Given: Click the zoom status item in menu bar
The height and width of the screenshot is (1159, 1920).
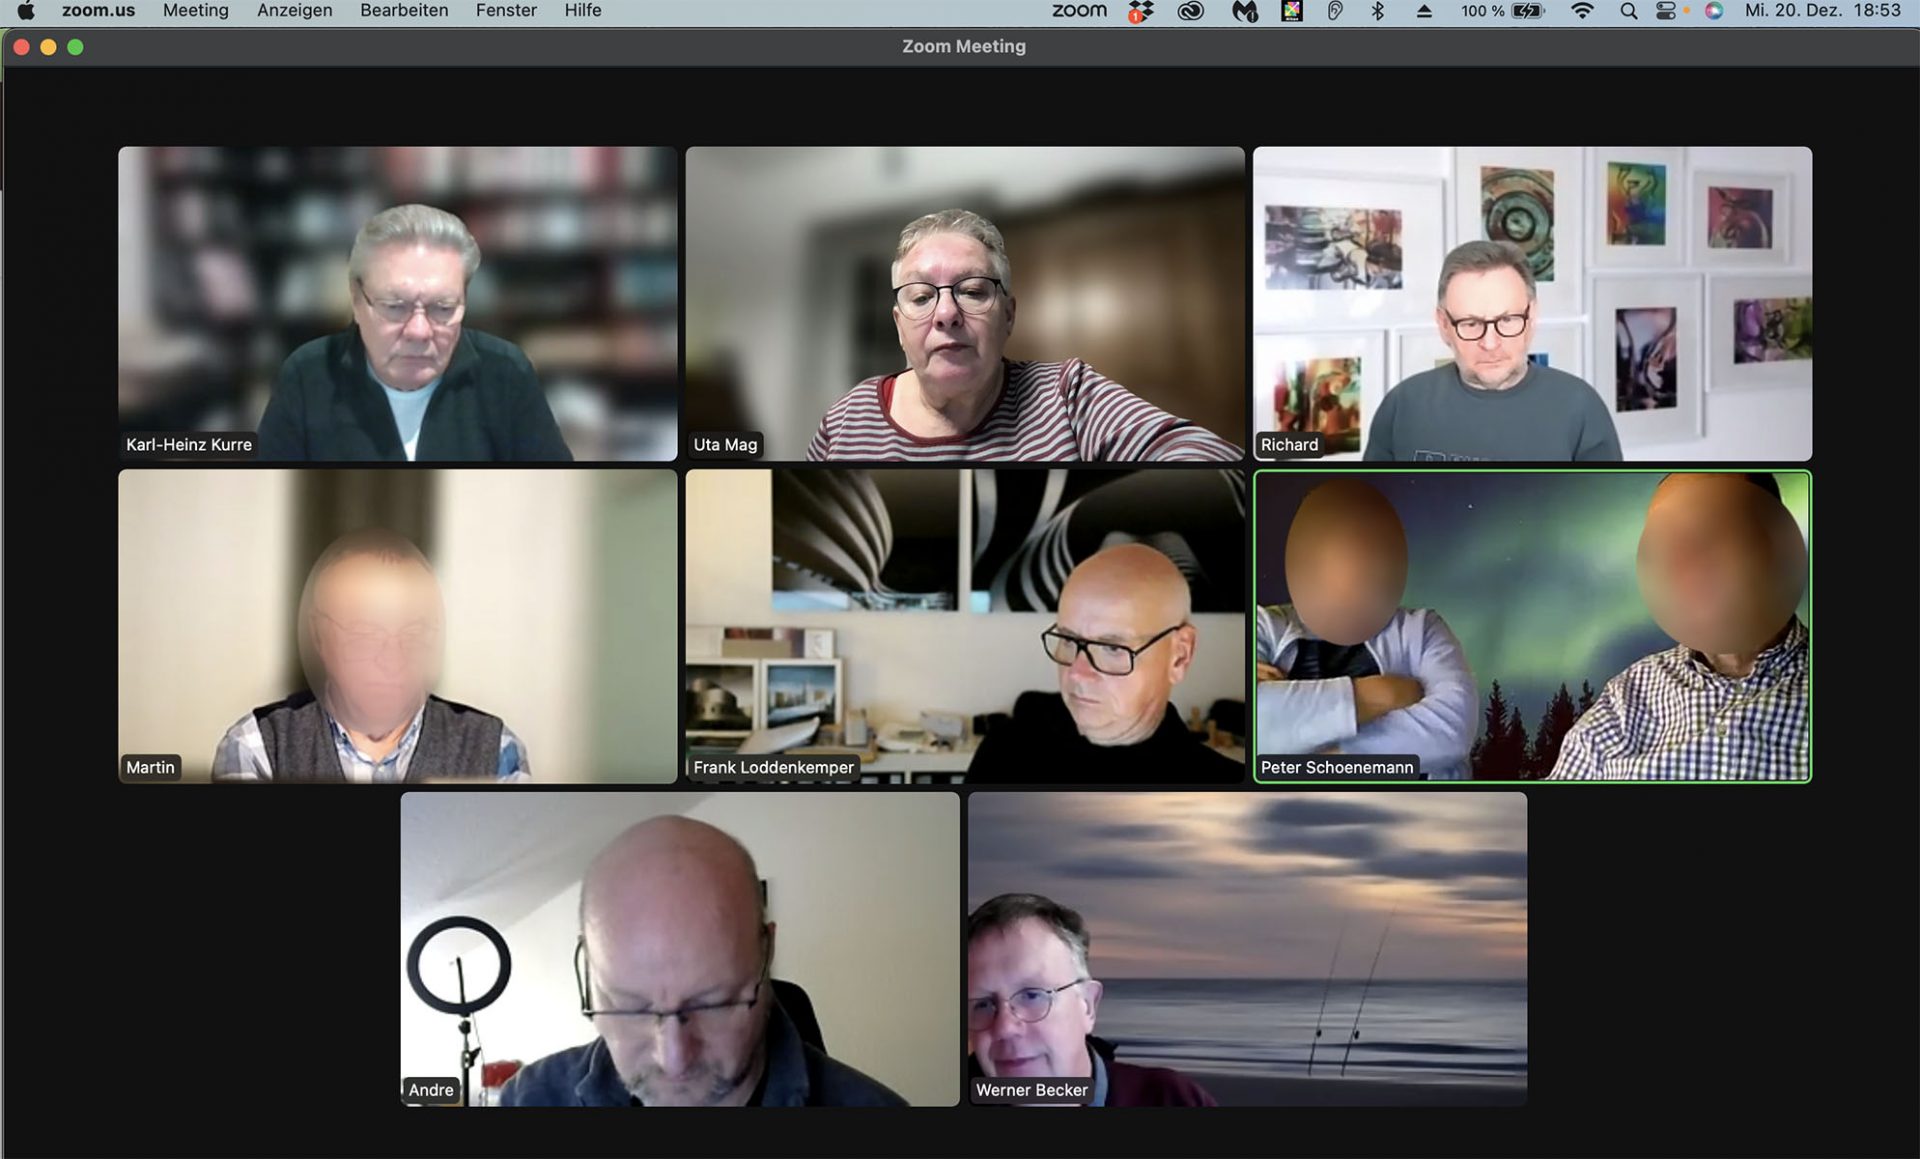Looking at the screenshot, I should point(1079,11).
